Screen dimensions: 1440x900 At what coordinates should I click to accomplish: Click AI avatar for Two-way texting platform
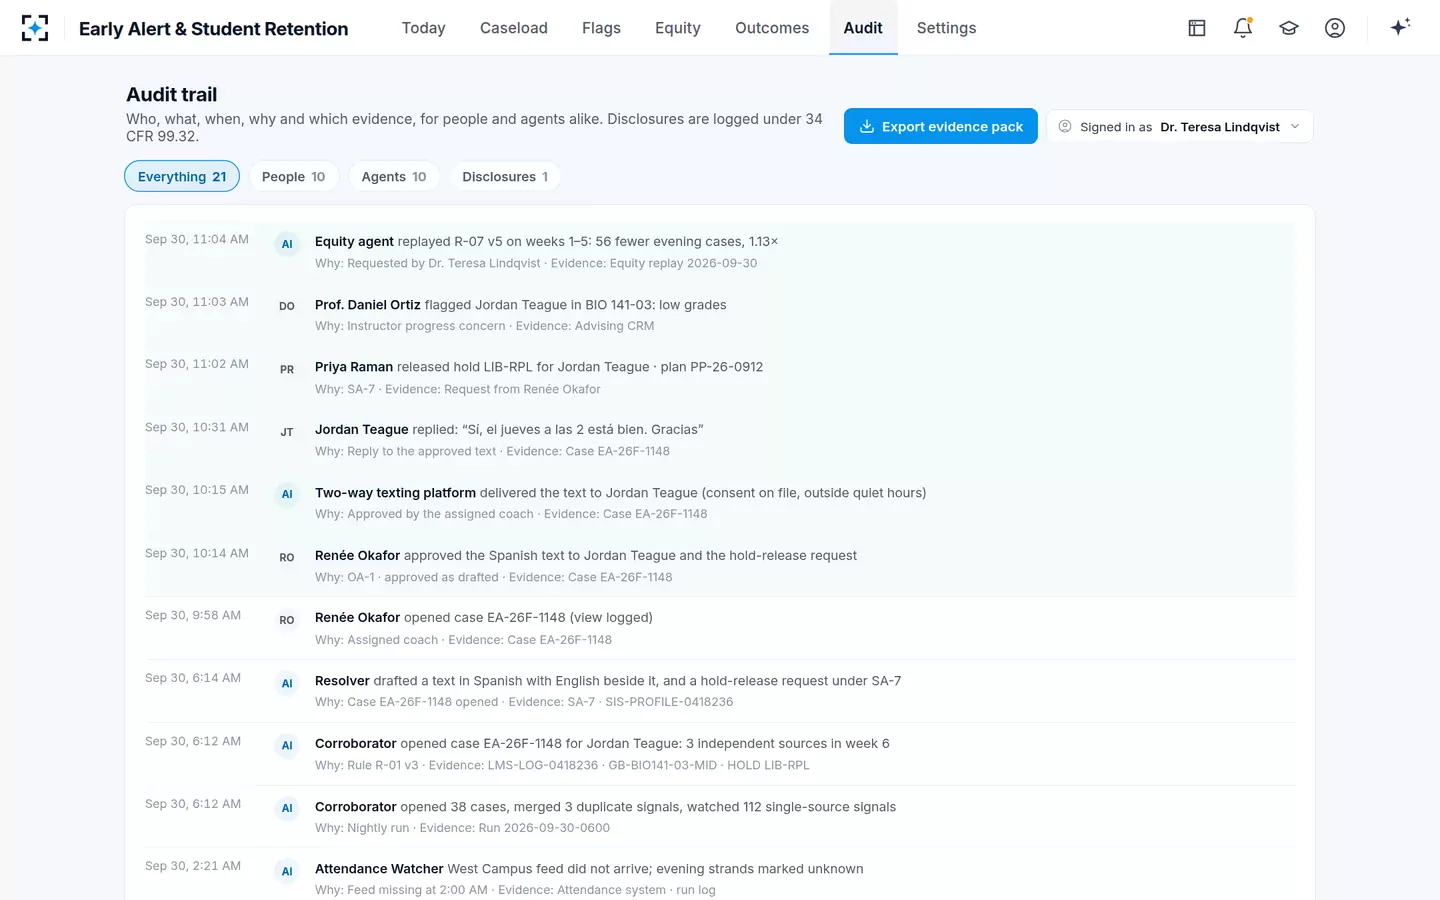click(287, 494)
